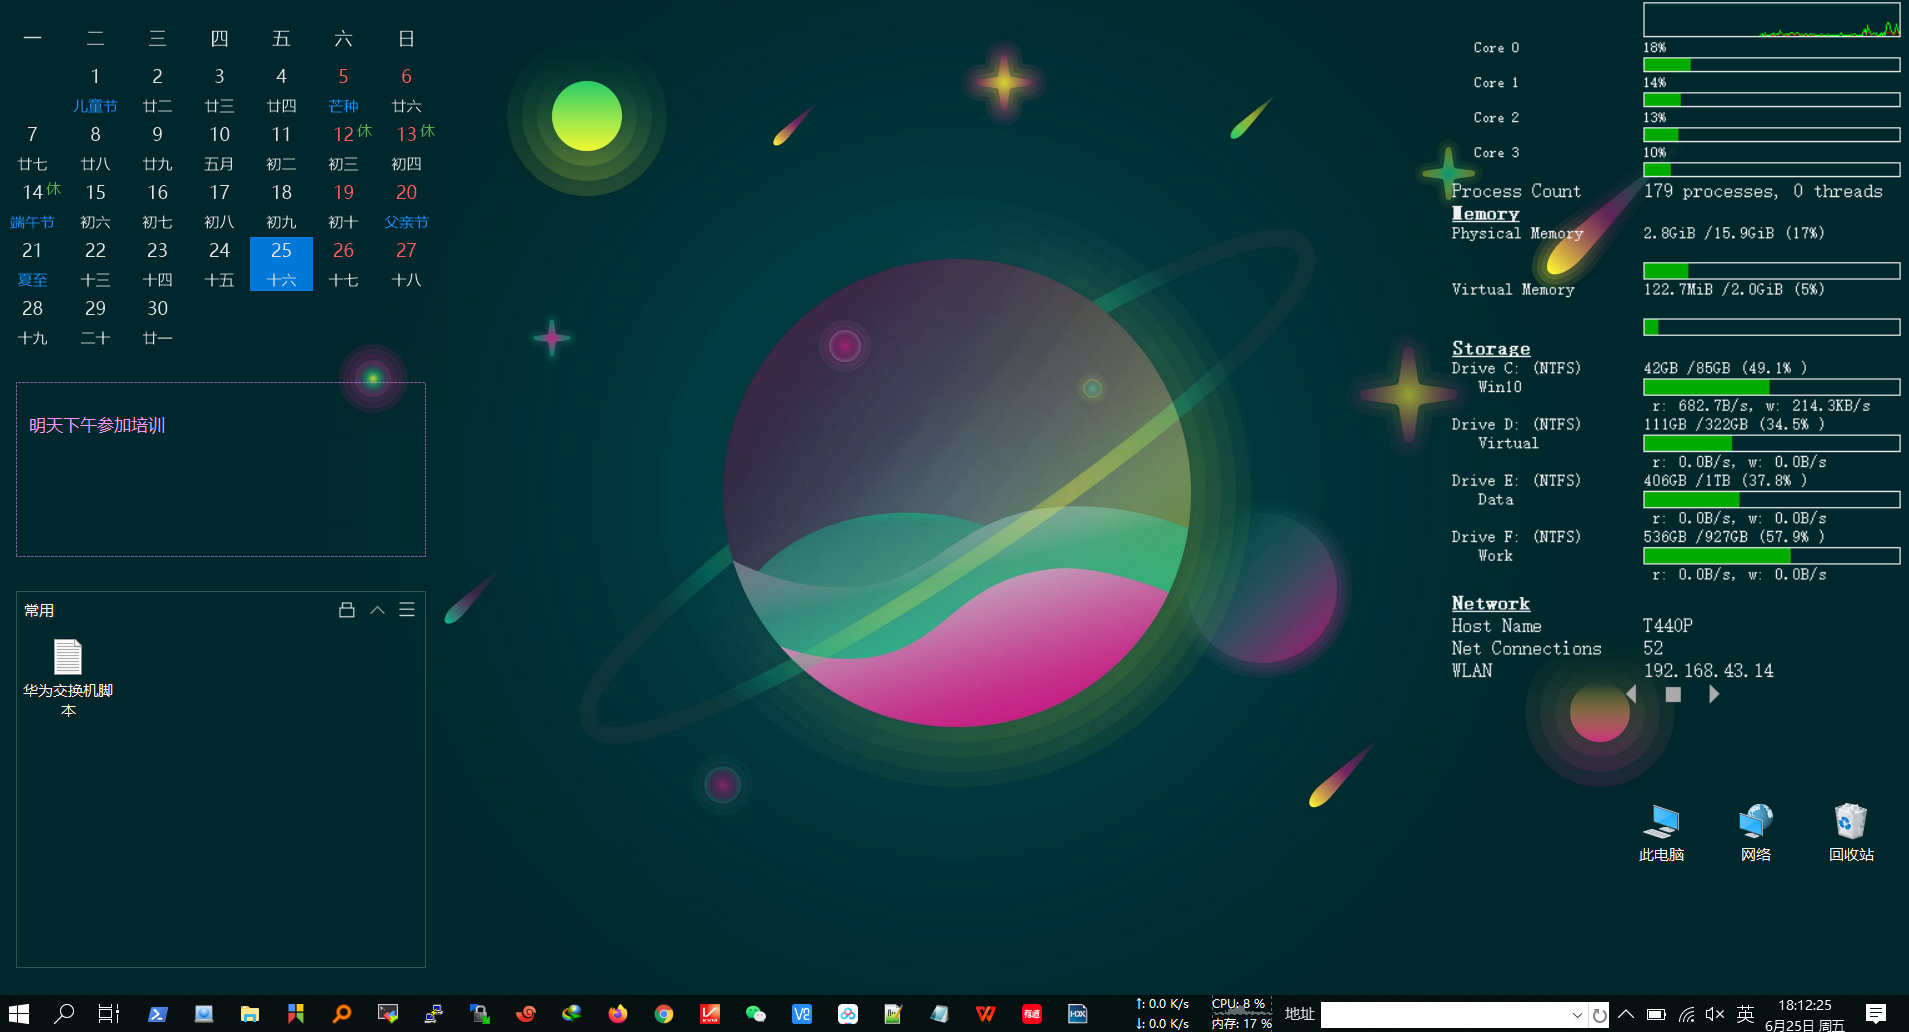Open PowerShell from the taskbar
Viewport: 1909px width, 1032px height.
pyautogui.click(x=158, y=1014)
